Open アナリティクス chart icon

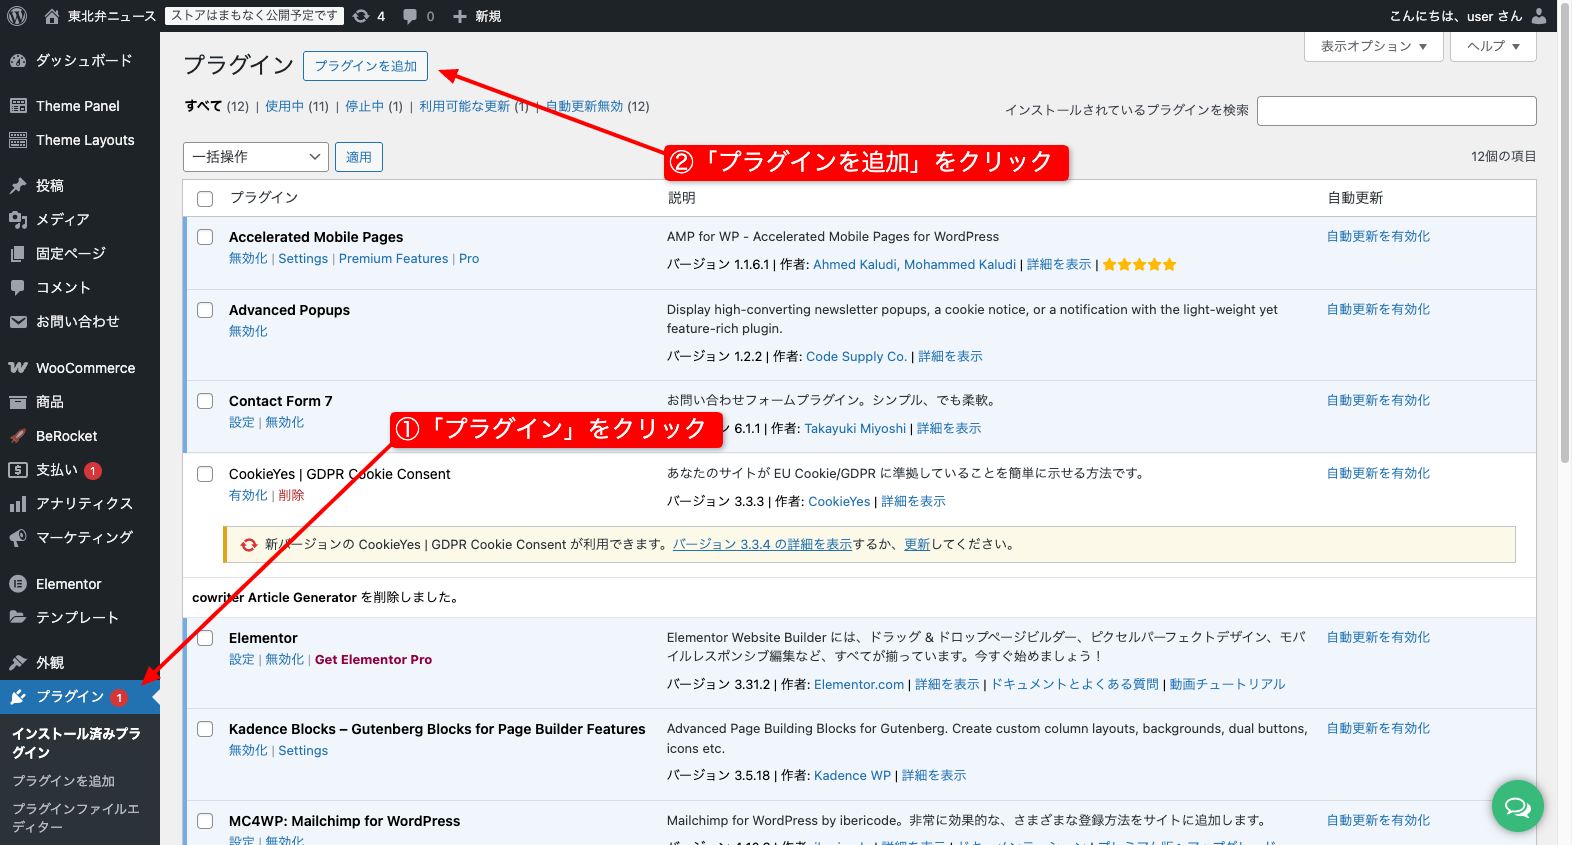[x=18, y=504]
